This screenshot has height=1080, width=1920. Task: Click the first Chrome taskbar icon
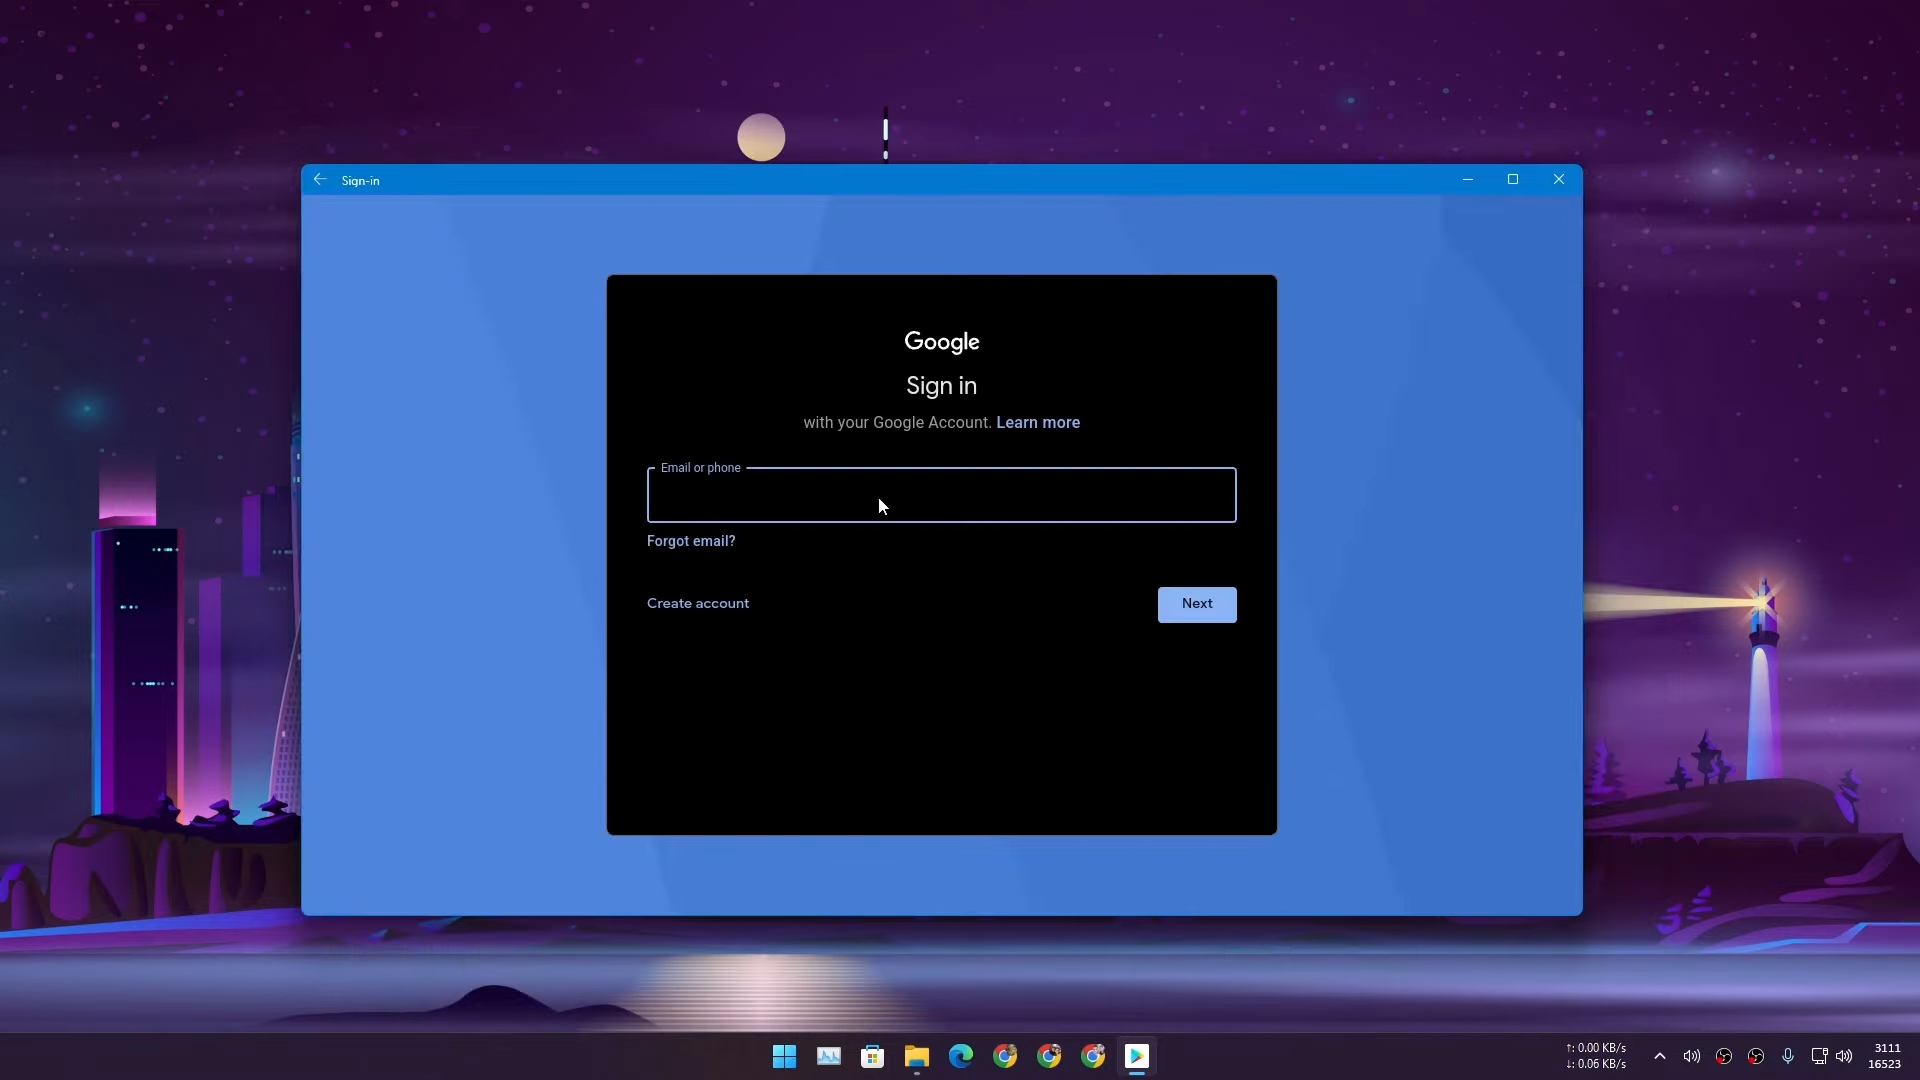(x=1005, y=1056)
